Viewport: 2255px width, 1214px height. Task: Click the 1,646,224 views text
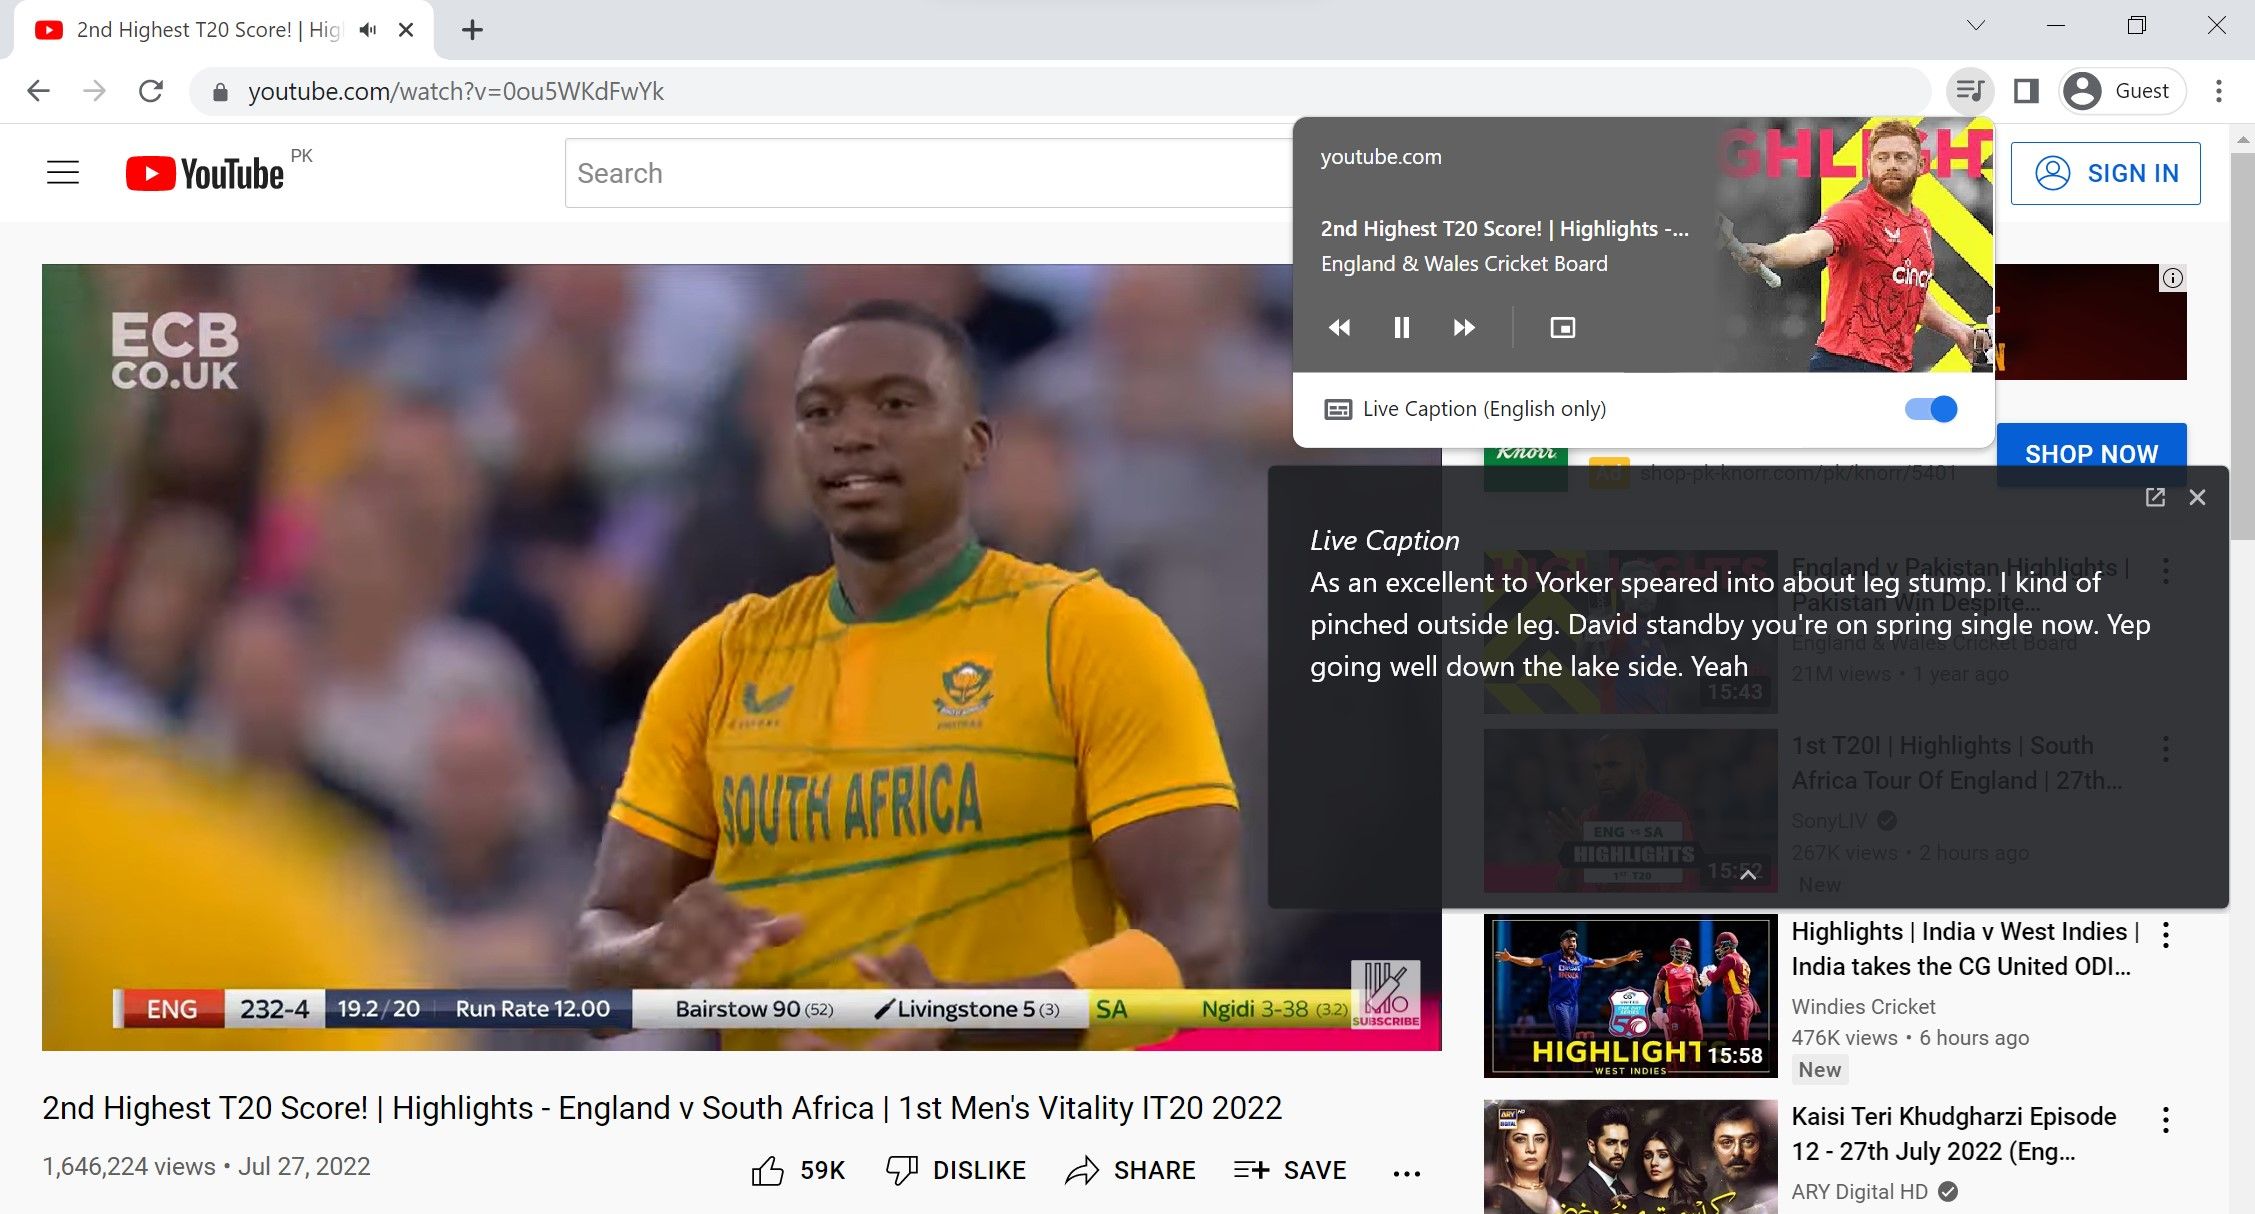129,1167
